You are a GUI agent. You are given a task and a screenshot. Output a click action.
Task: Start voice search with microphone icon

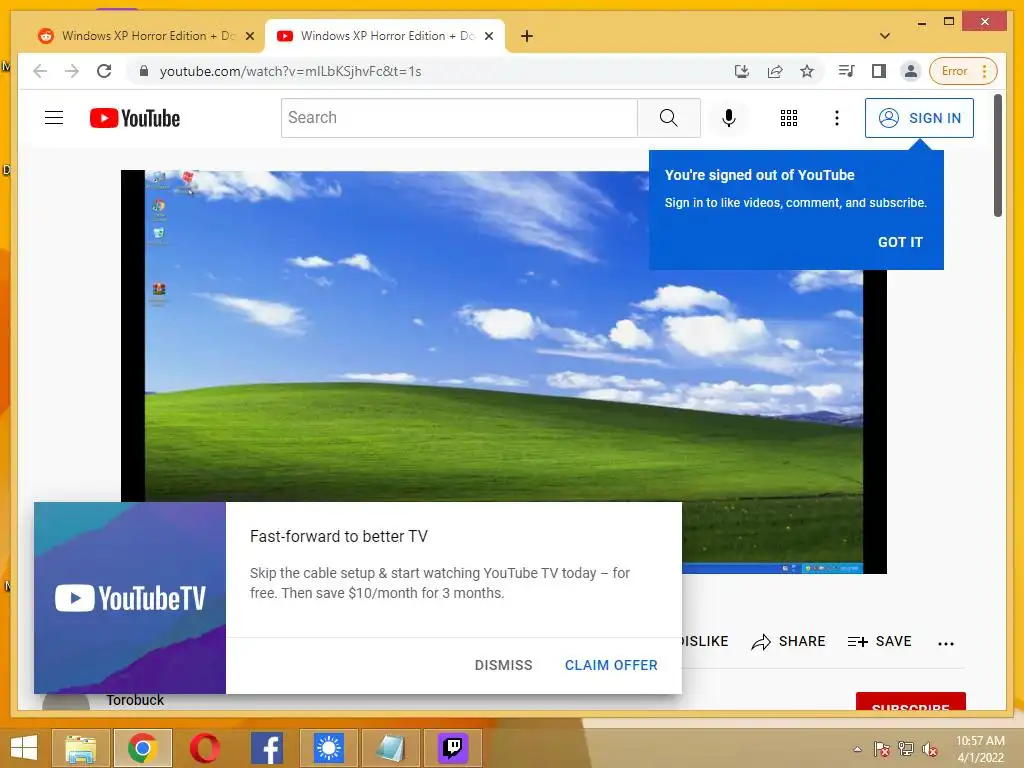729,118
